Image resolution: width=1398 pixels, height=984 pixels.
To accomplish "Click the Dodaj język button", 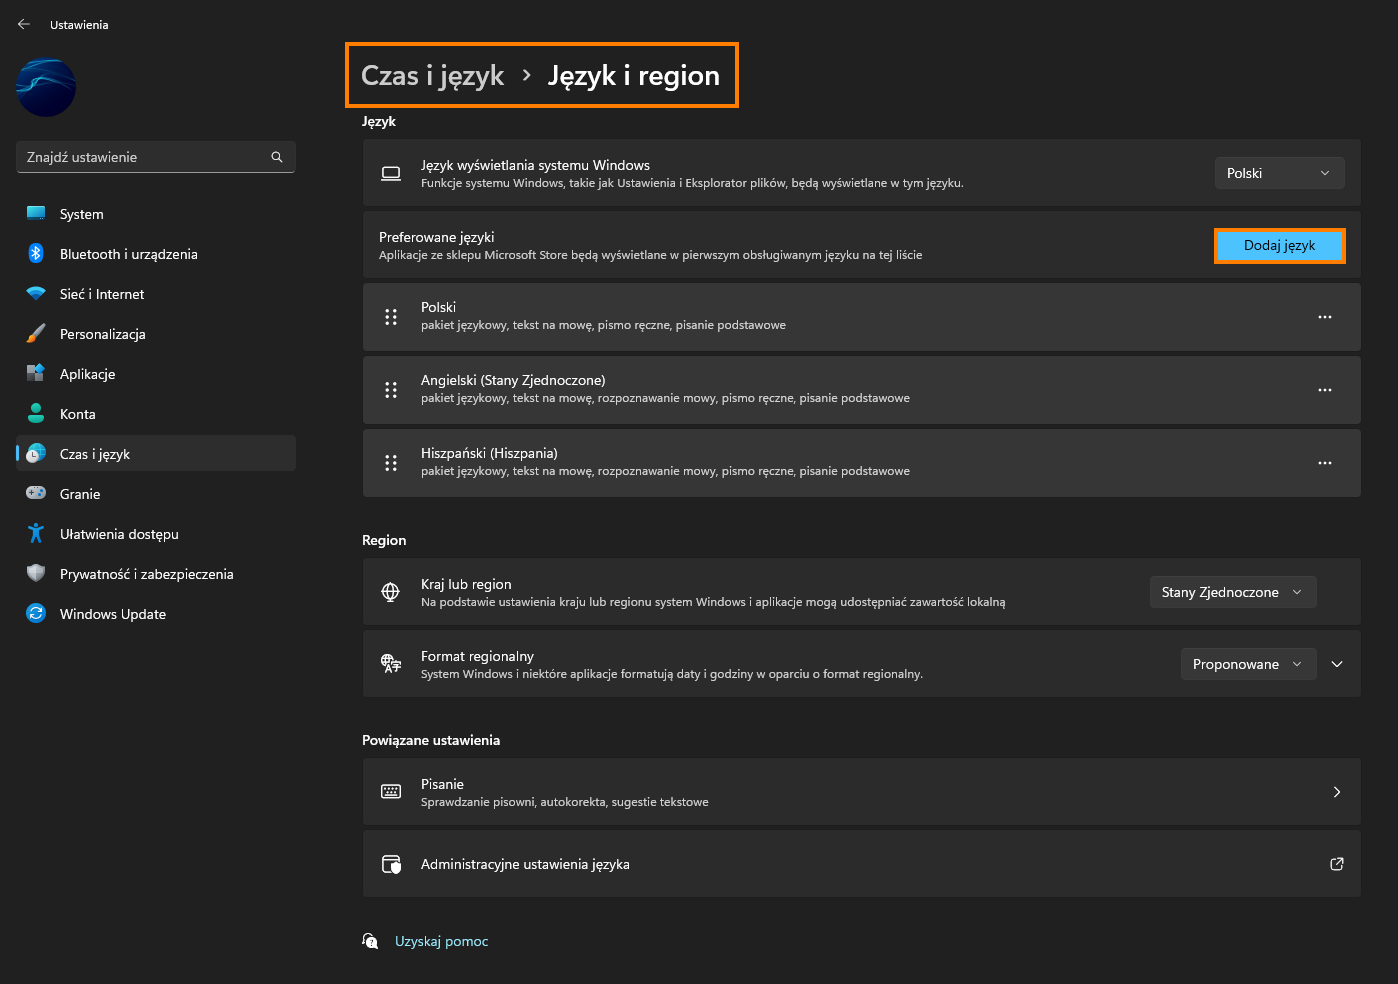I will 1279,245.
